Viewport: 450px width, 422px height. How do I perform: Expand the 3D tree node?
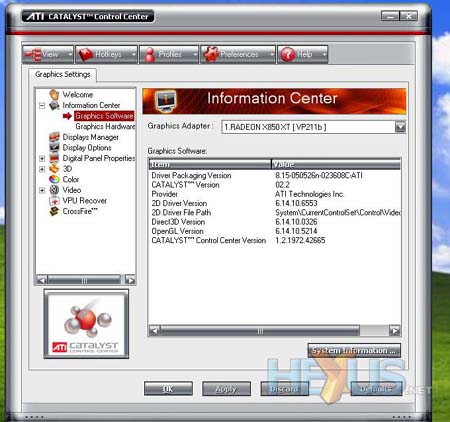tap(42, 169)
